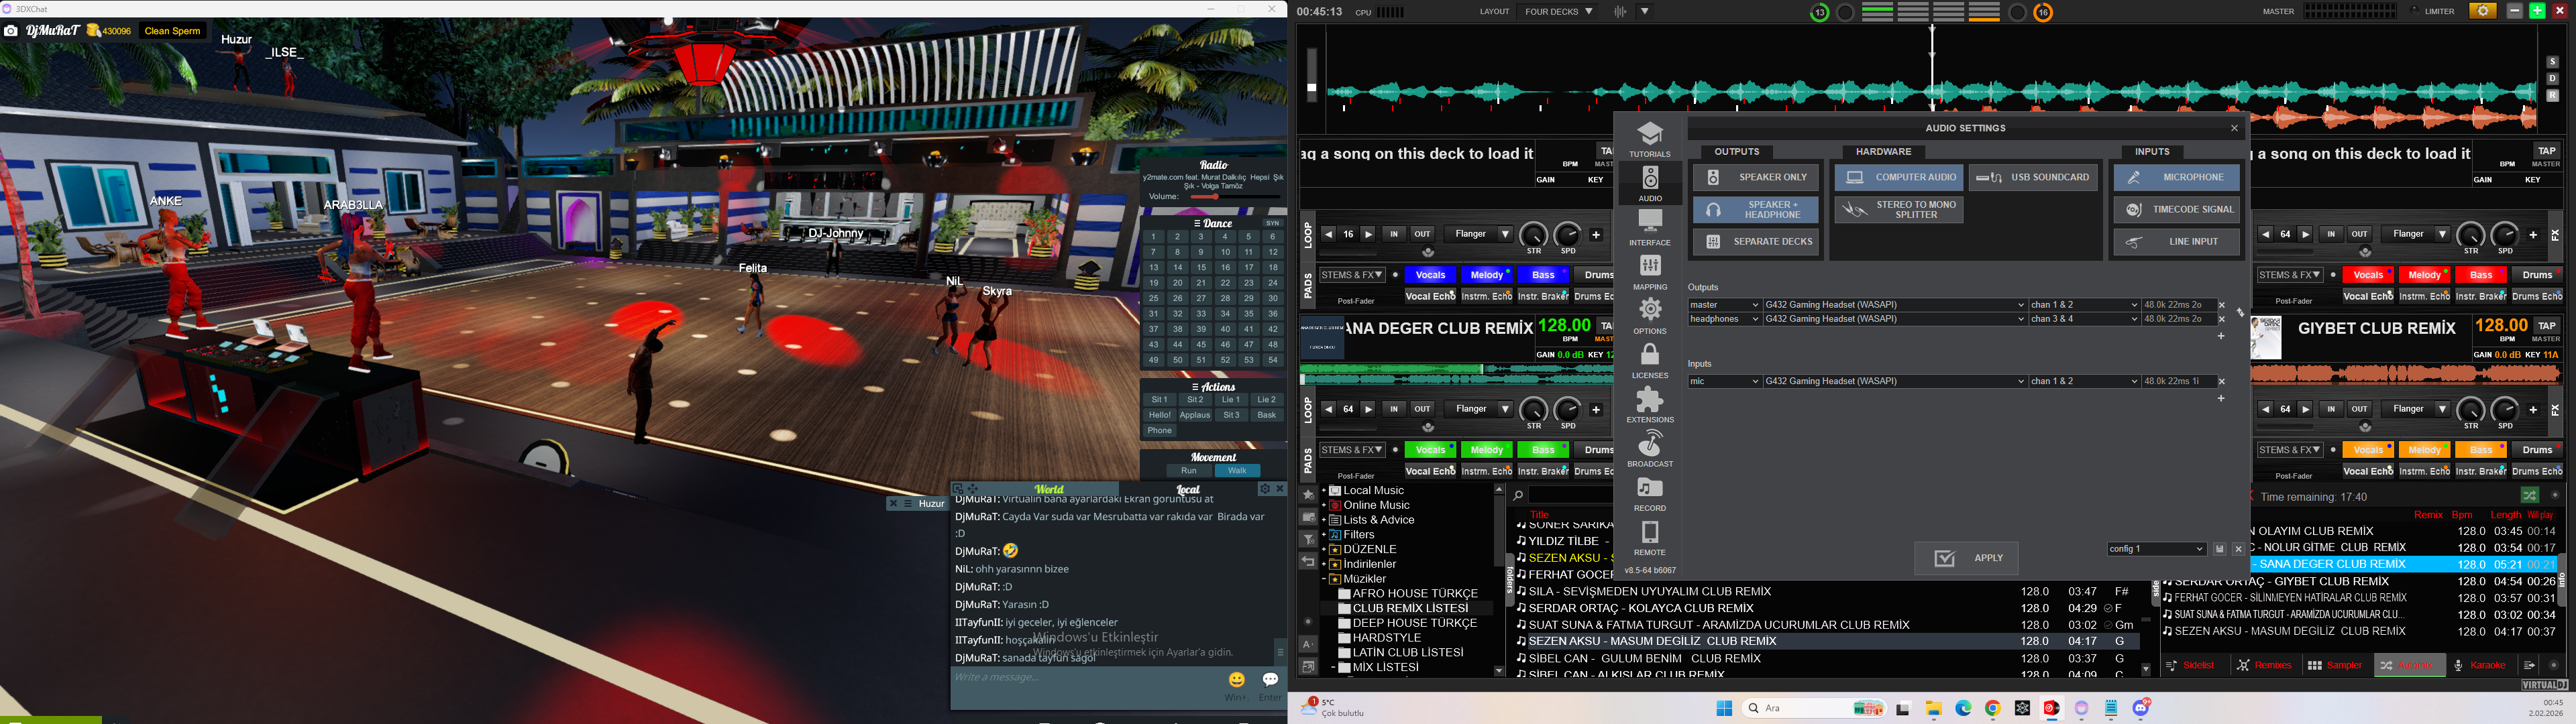This screenshot has height=724, width=2576.
Task: Open Interface settings section
Action: [x=1650, y=227]
